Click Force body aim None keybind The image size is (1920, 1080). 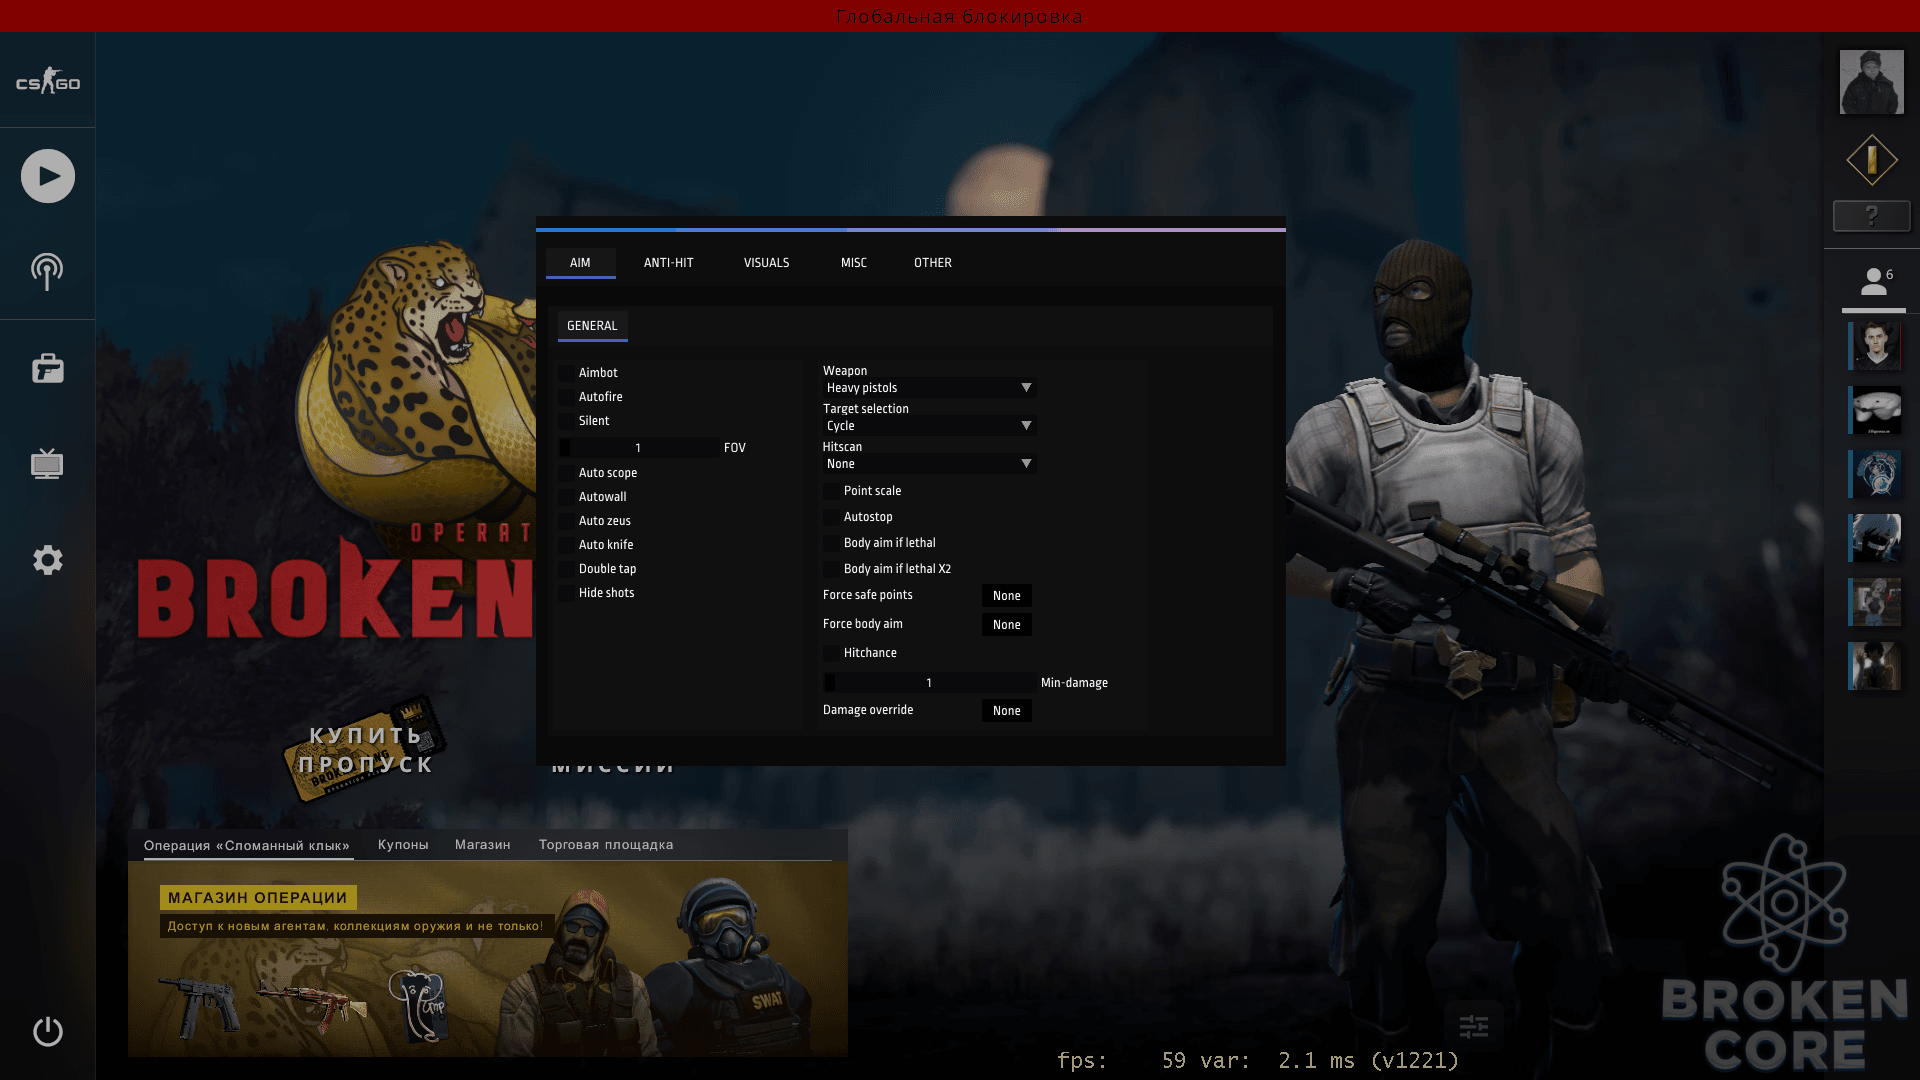click(1007, 625)
